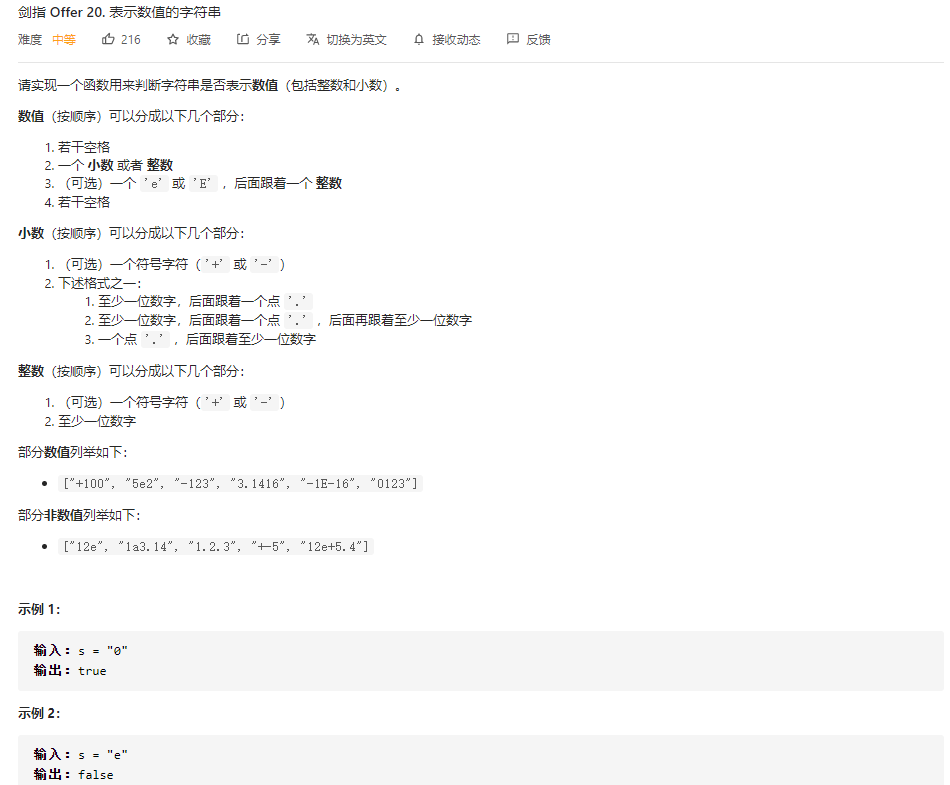Viewport: 950px width, 785px height.
Task: Click the 接收动态 bell icon
Action: (420, 39)
